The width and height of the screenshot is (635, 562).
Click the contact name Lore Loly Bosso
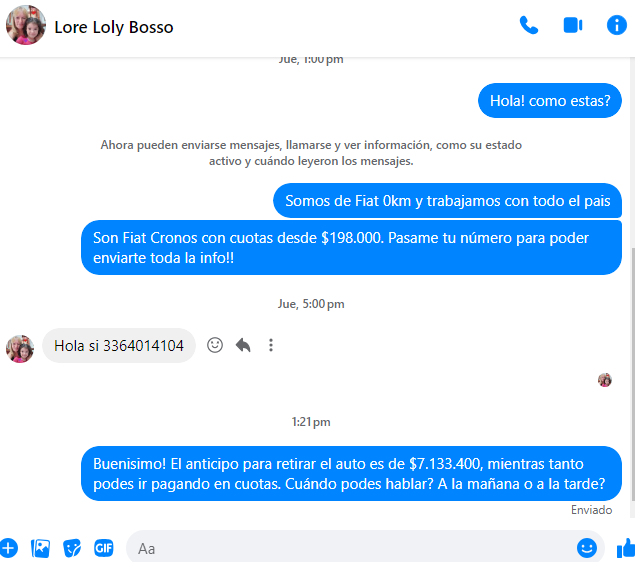click(114, 28)
